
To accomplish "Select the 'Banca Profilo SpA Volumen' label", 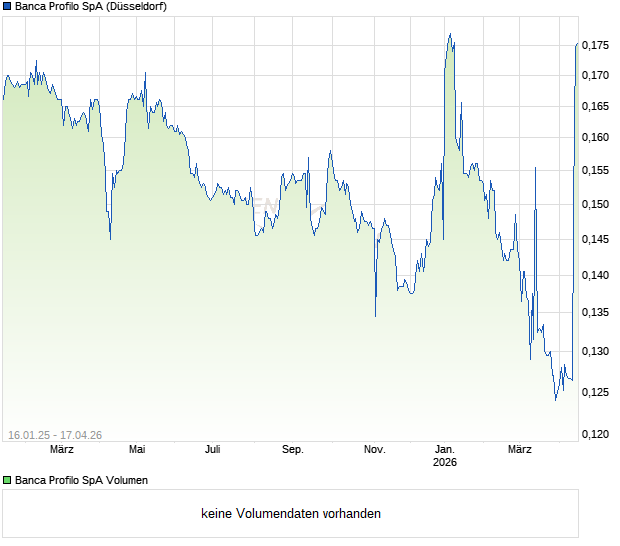I will [81, 480].
